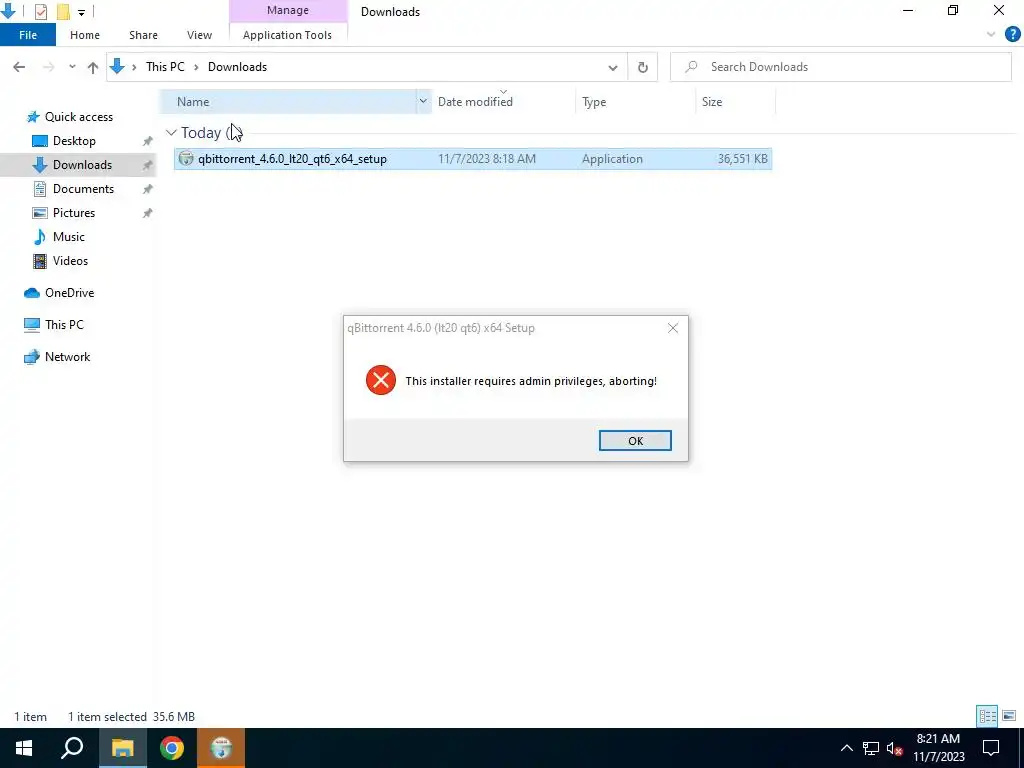Open network status tray icon
This screenshot has height=768, width=1024.
click(871, 748)
